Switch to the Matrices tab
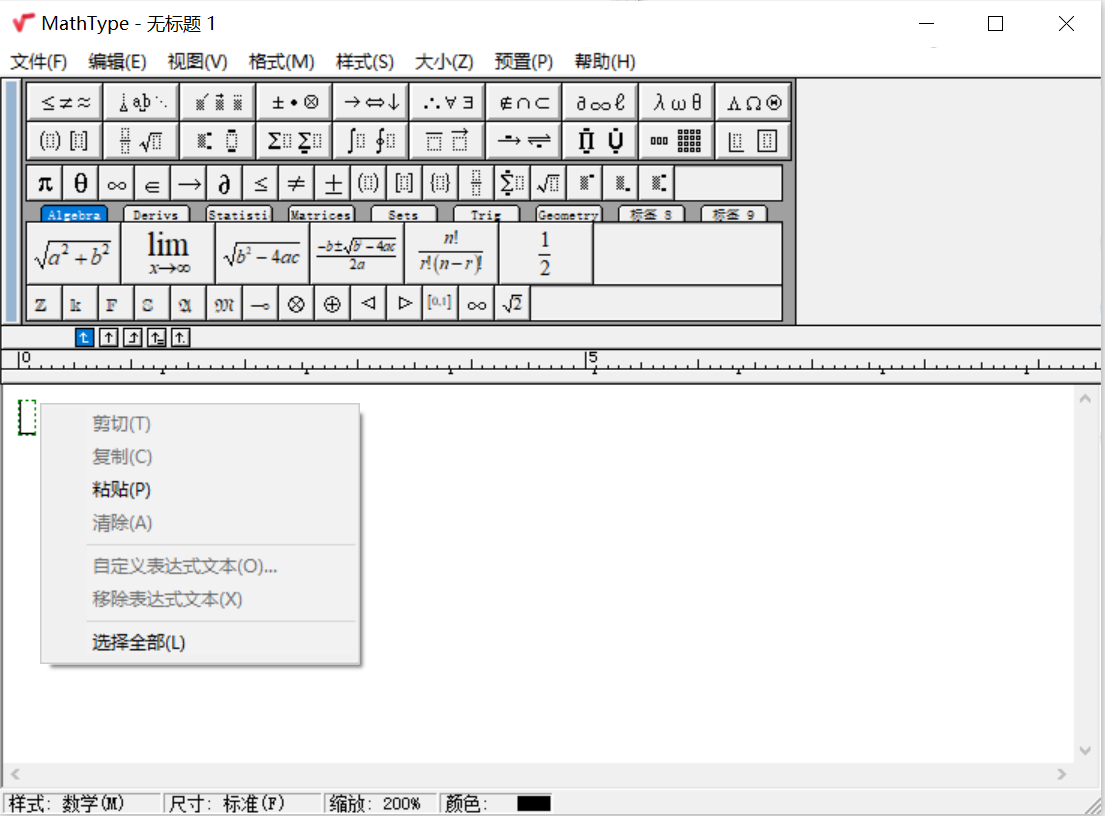 tap(321, 214)
